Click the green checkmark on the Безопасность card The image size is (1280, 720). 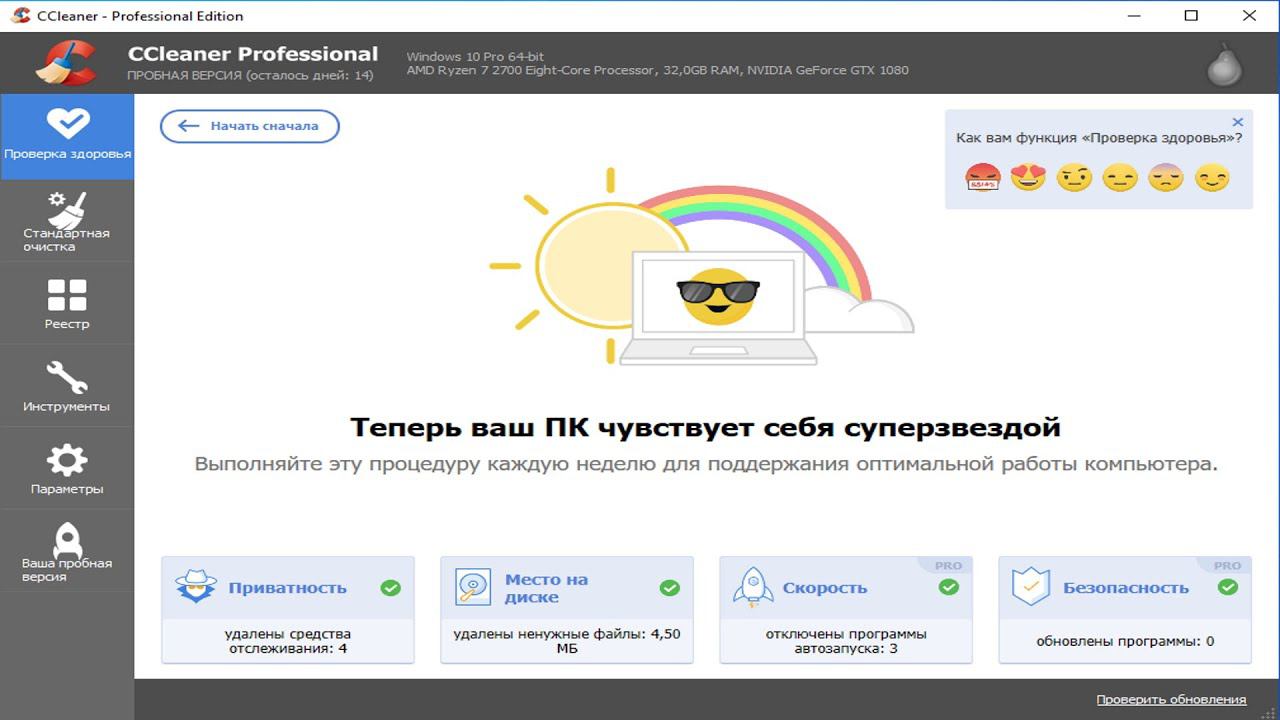pyautogui.click(x=1227, y=588)
